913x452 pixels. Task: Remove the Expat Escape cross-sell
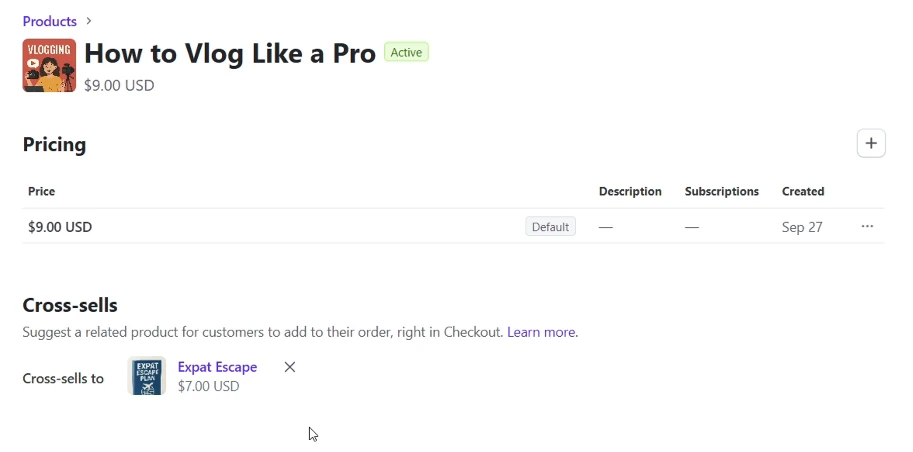coord(290,367)
